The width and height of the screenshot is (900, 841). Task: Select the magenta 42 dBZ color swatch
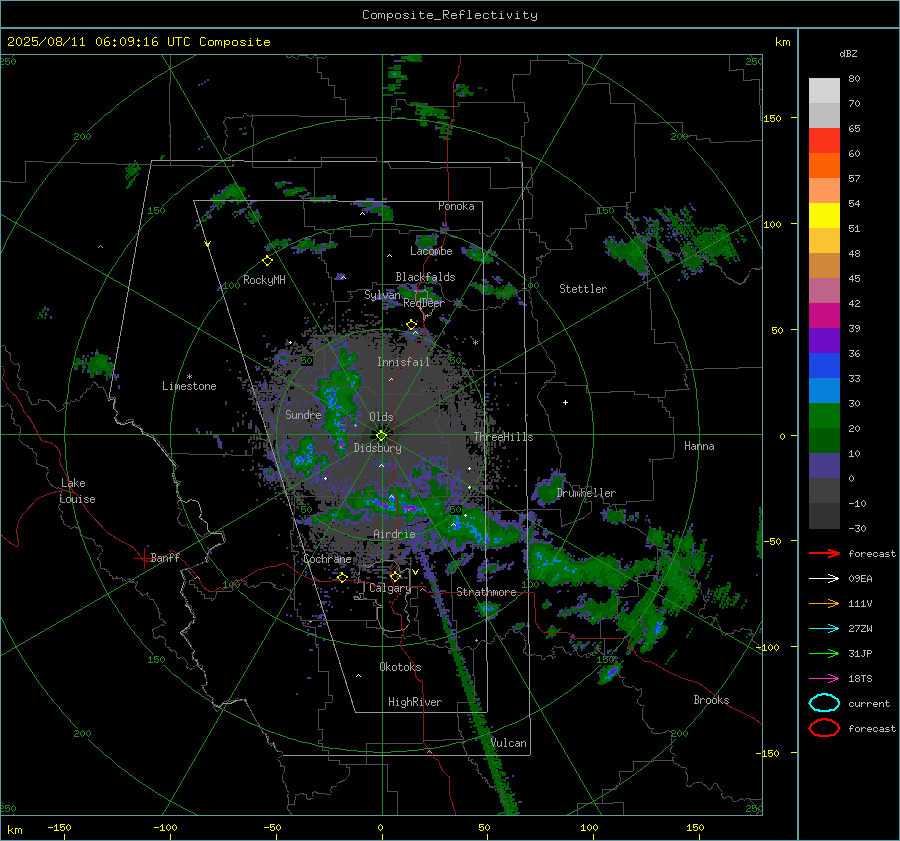pos(824,315)
